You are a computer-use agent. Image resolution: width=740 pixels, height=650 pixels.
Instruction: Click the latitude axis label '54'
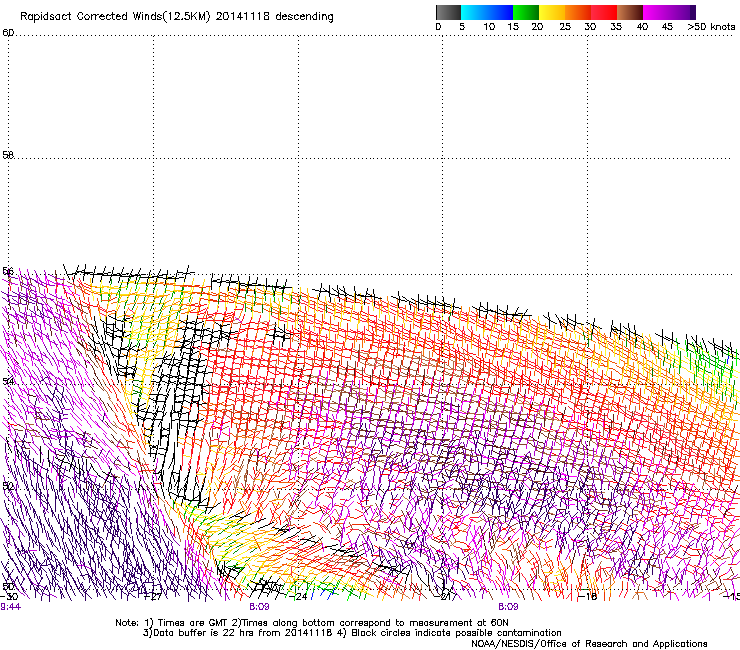click(x=8, y=380)
